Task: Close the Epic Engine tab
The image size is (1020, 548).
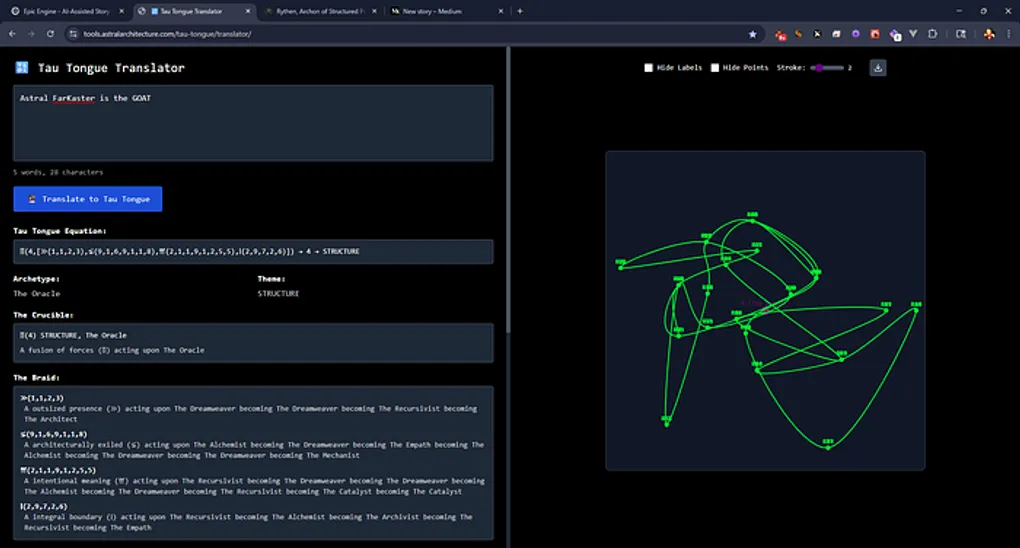Action: point(122,11)
